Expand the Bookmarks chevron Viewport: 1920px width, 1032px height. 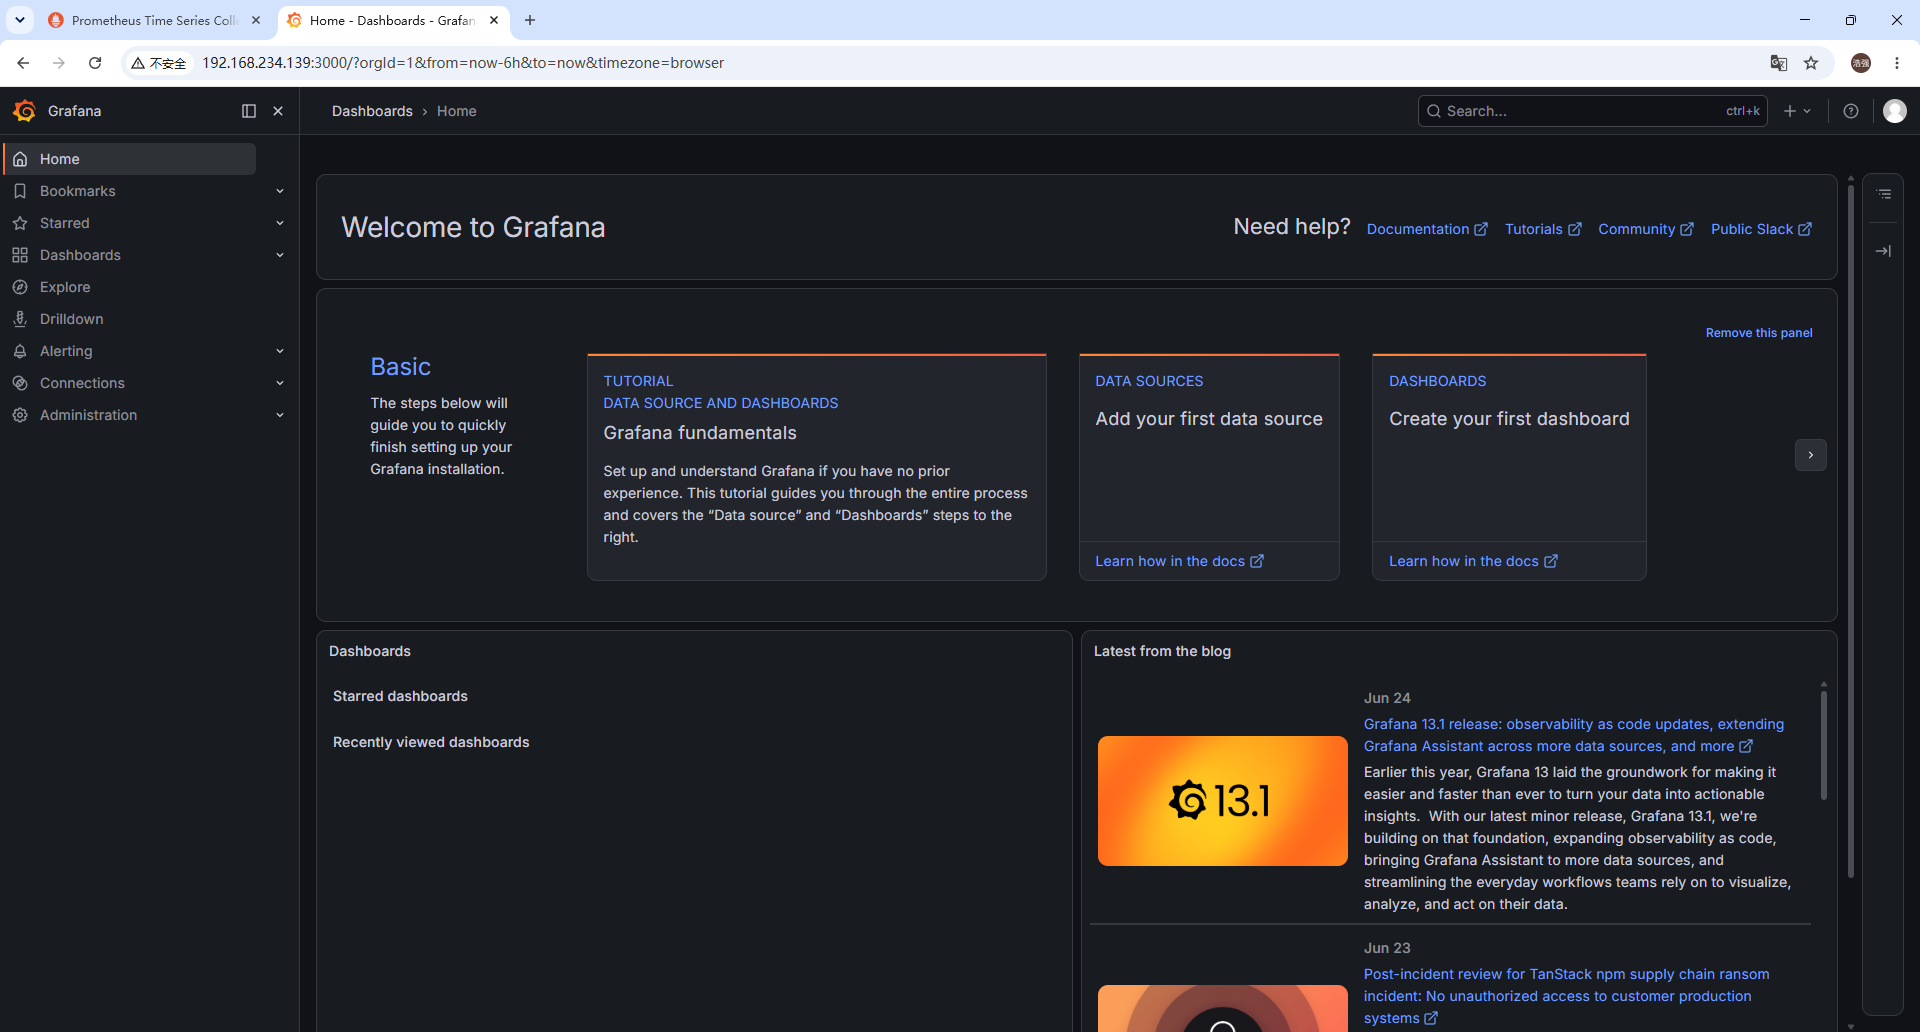coord(280,191)
